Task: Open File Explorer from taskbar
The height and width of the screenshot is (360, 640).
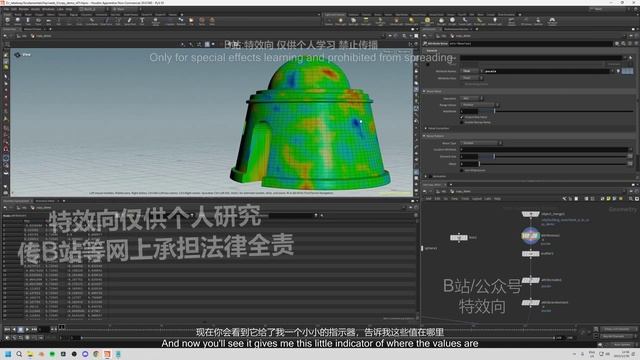Action: coord(30,354)
